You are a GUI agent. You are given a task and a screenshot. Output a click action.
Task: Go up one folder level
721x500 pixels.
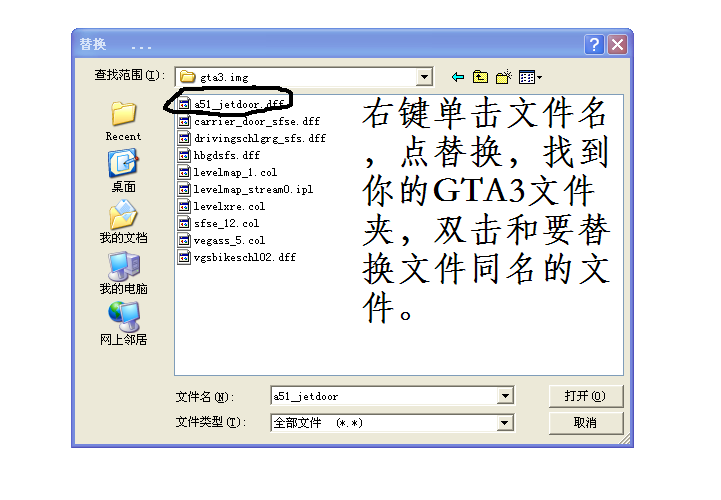pos(481,77)
